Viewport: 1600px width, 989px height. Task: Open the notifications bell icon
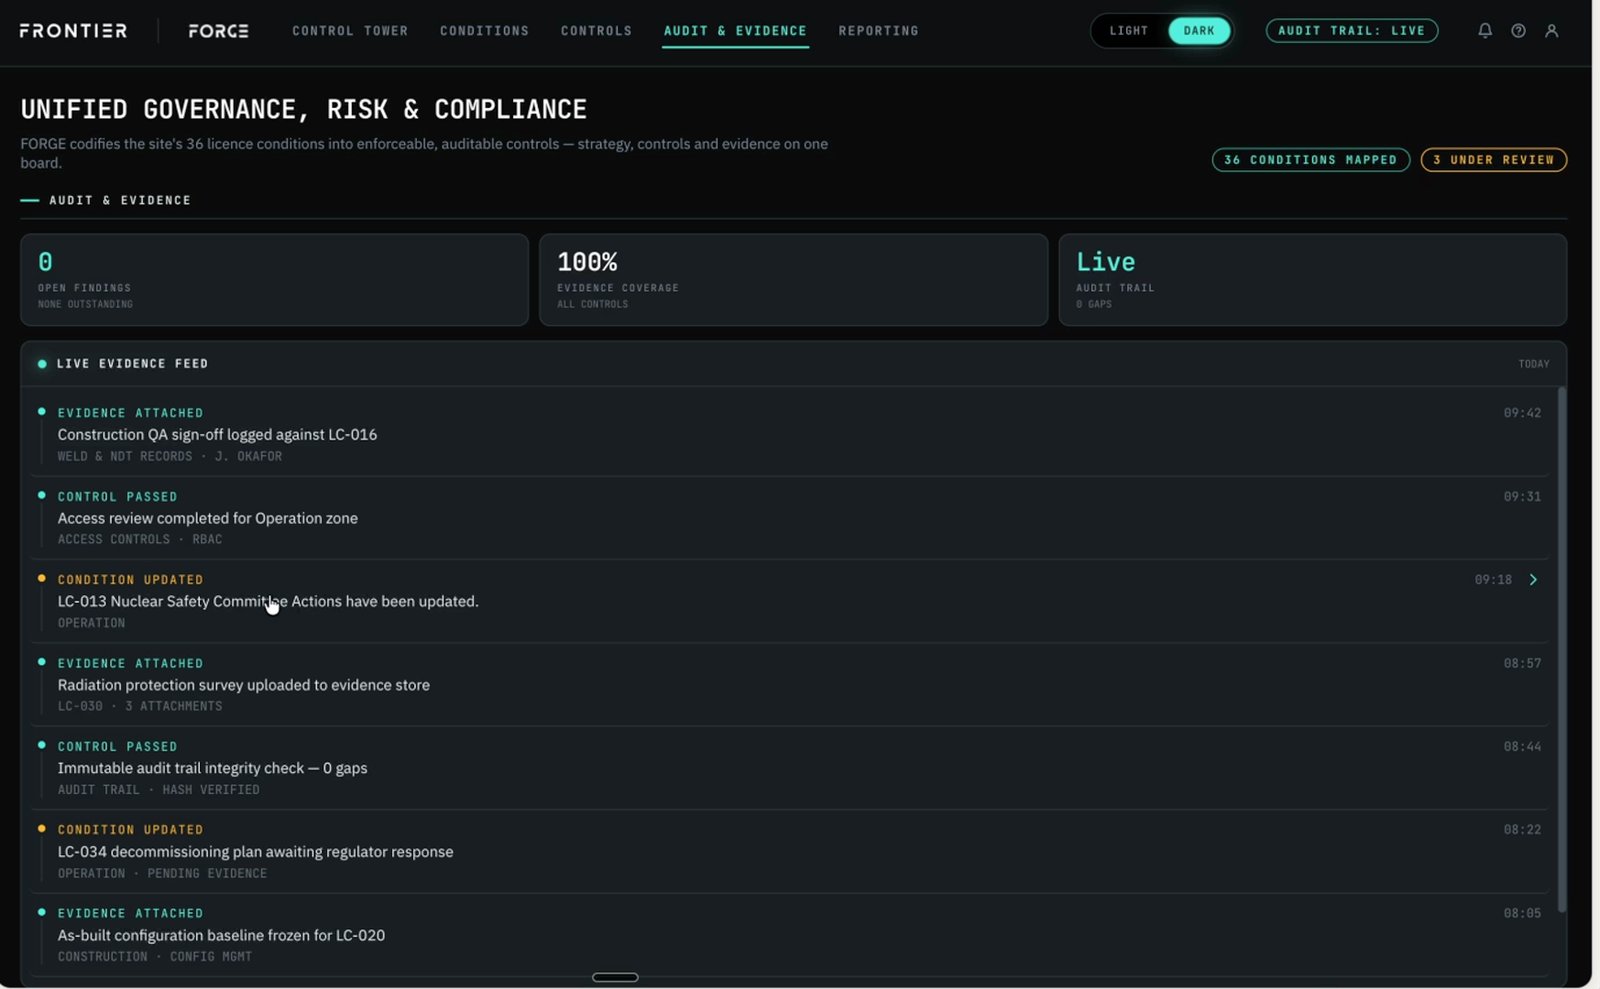tap(1485, 31)
